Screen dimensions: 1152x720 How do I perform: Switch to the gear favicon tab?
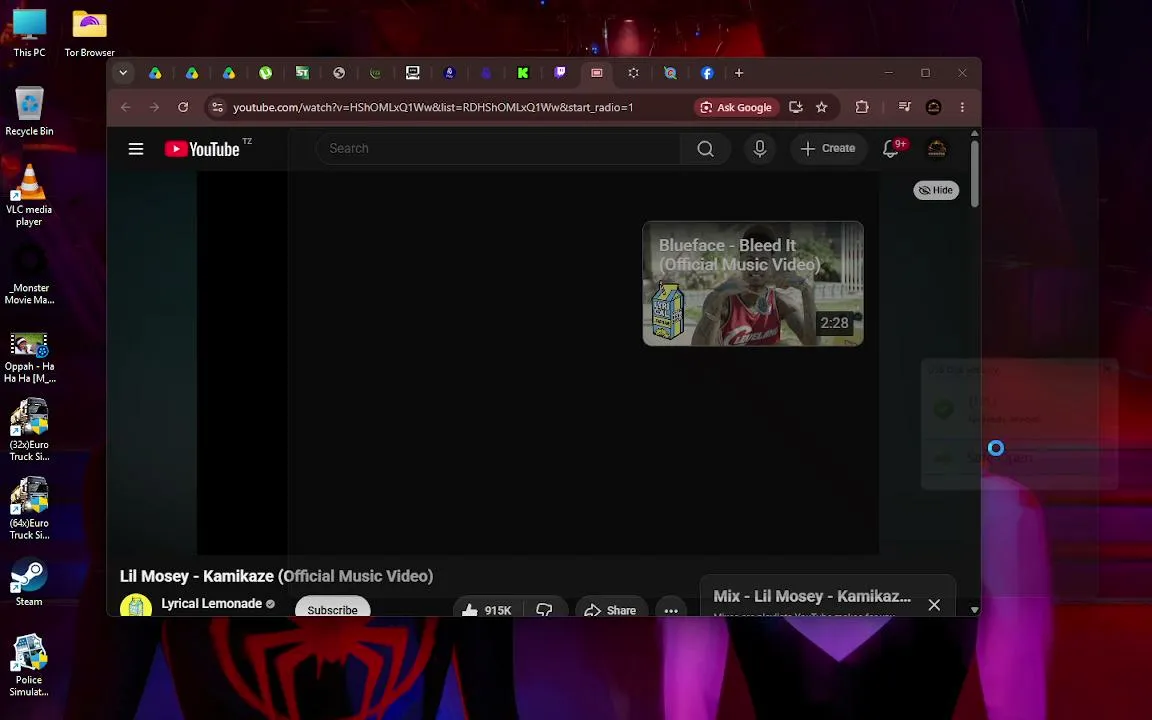(633, 73)
